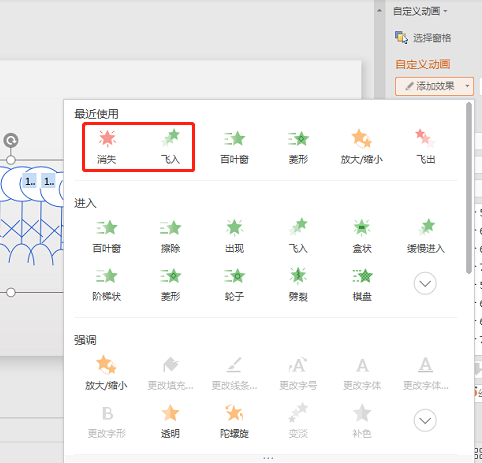Expand more entrance effects with chevron

click(x=425, y=283)
